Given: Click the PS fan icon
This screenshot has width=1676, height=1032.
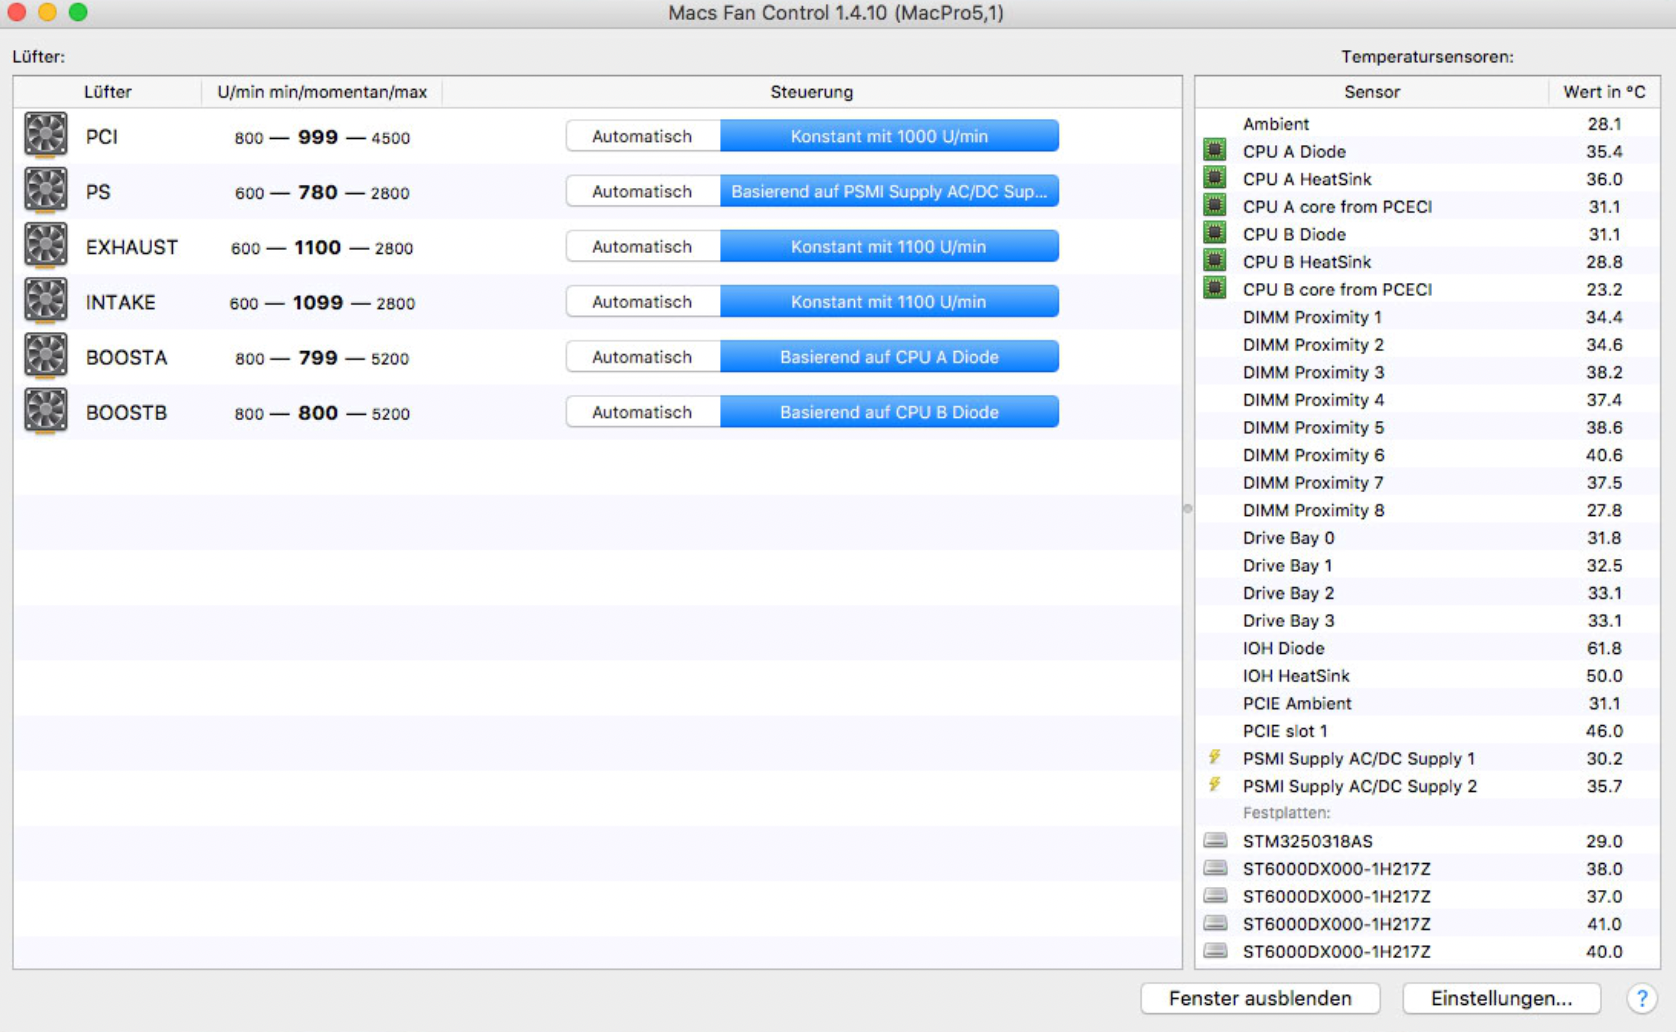Looking at the screenshot, I should (x=46, y=190).
